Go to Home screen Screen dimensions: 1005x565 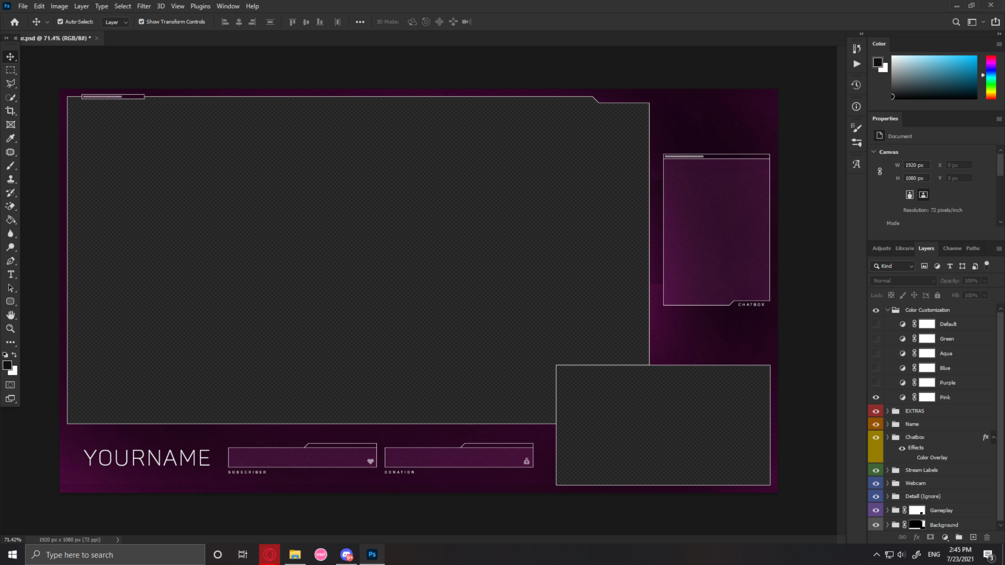coord(14,22)
